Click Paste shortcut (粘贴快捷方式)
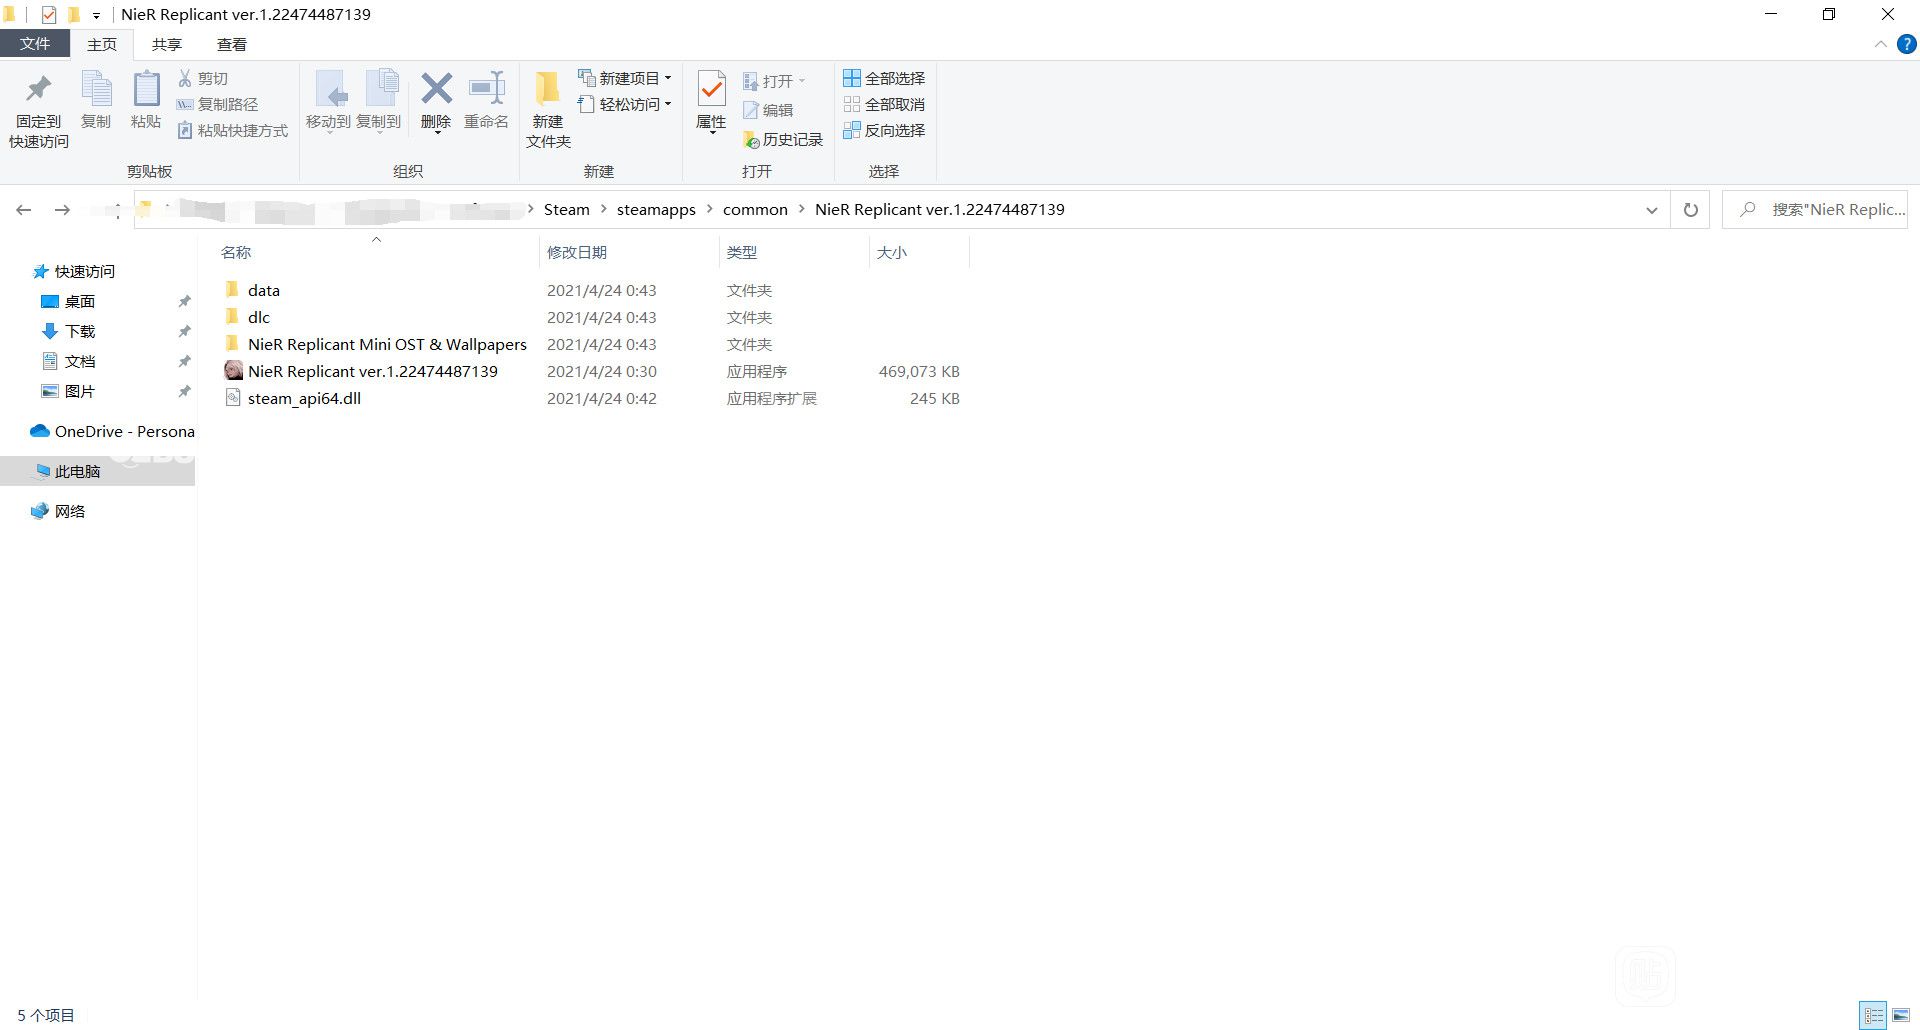 click(x=233, y=130)
